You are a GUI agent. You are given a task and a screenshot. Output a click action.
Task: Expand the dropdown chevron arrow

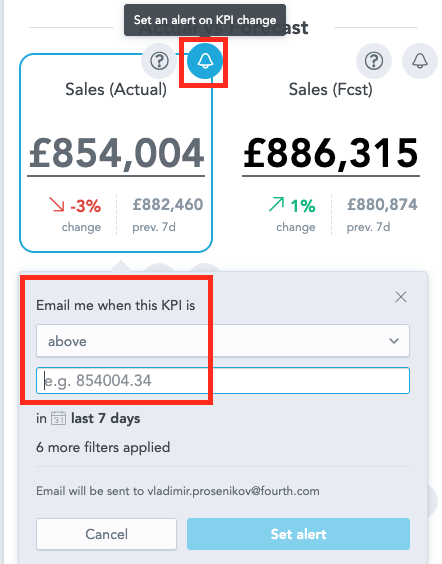pos(394,341)
